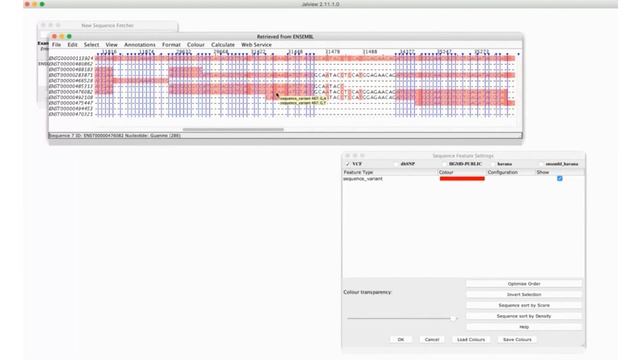The image size is (640, 360).
Task: Open the Web Service menu
Action: pyautogui.click(x=256, y=44)
